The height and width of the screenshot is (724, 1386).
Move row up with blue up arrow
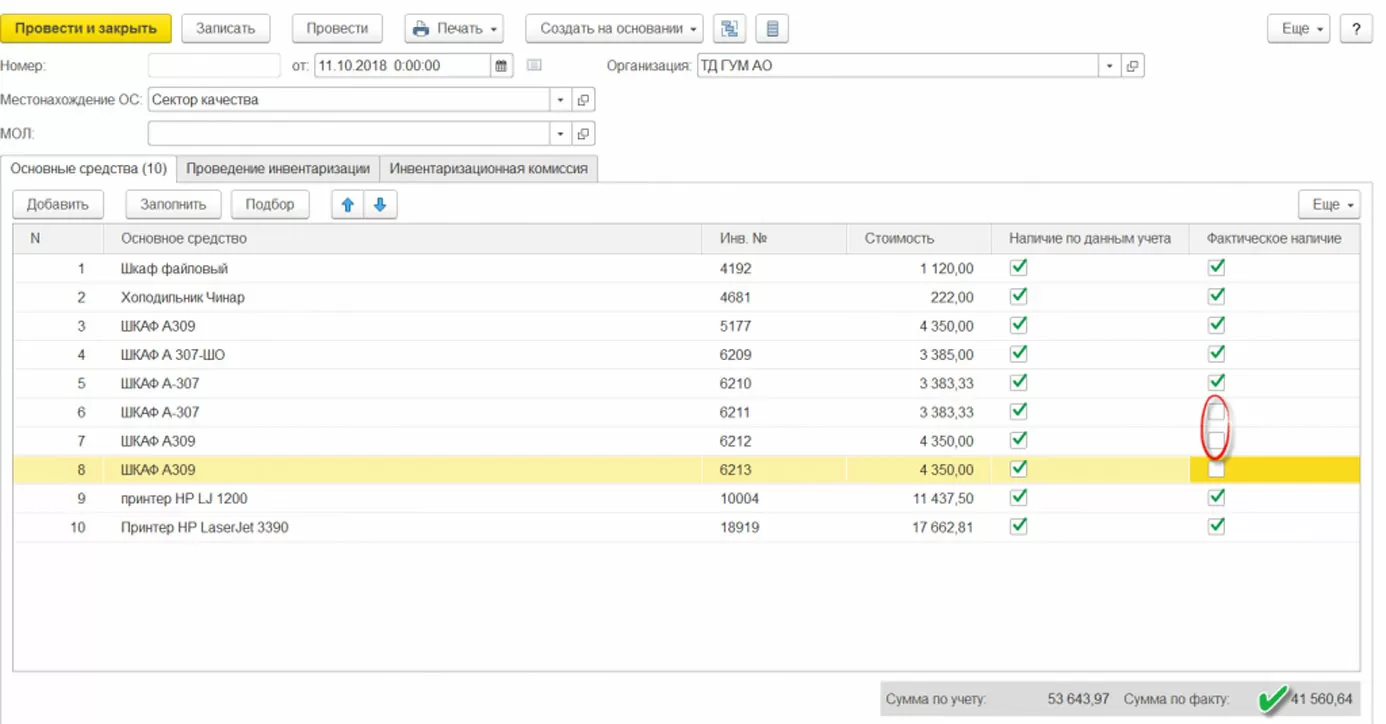tap(348, 204)
